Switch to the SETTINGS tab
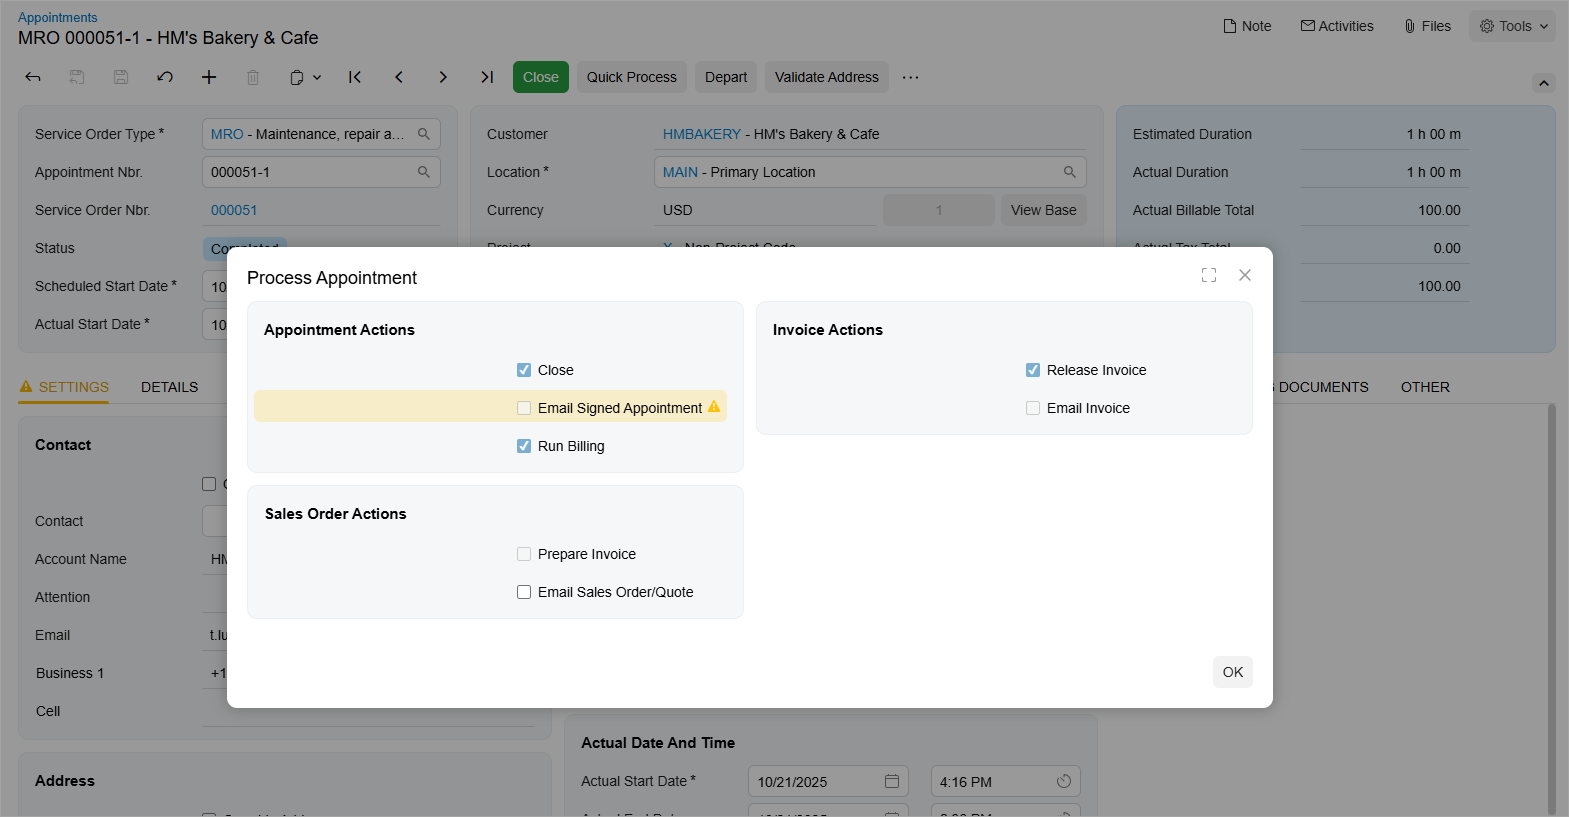1569x817 pixels. tap(64, 387)
